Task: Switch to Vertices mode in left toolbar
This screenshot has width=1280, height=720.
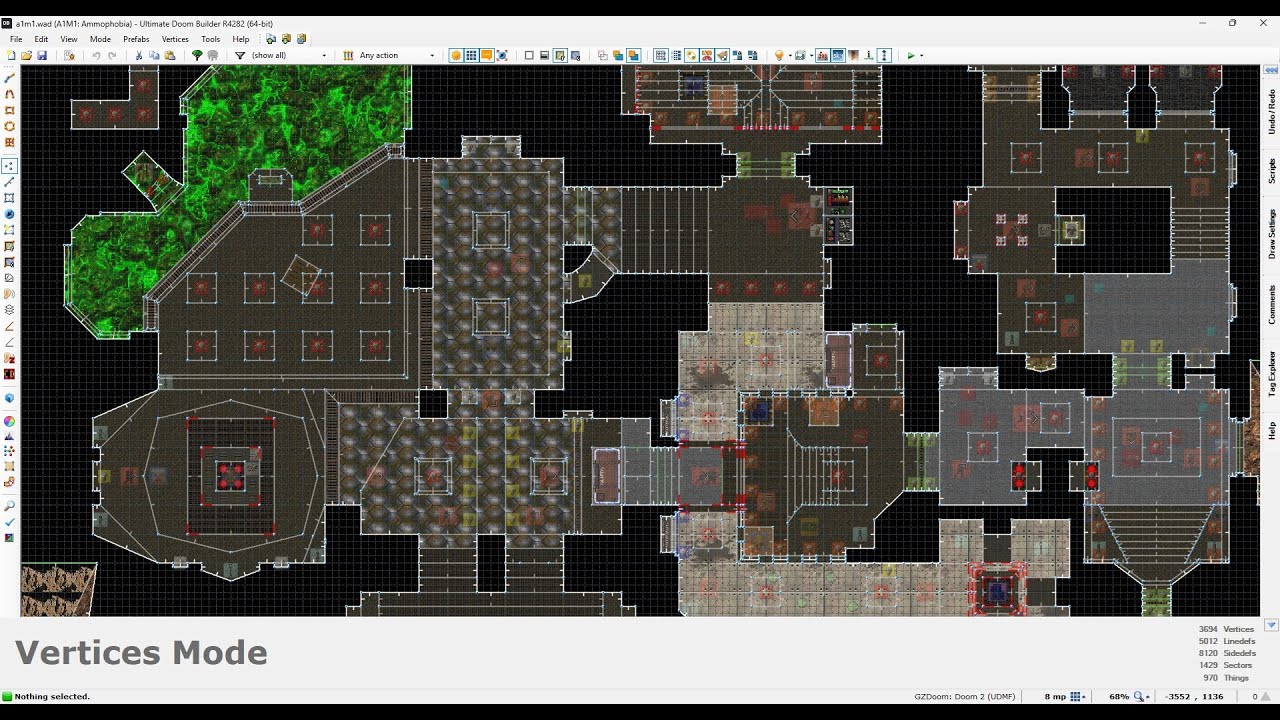Action: (10, 165)
